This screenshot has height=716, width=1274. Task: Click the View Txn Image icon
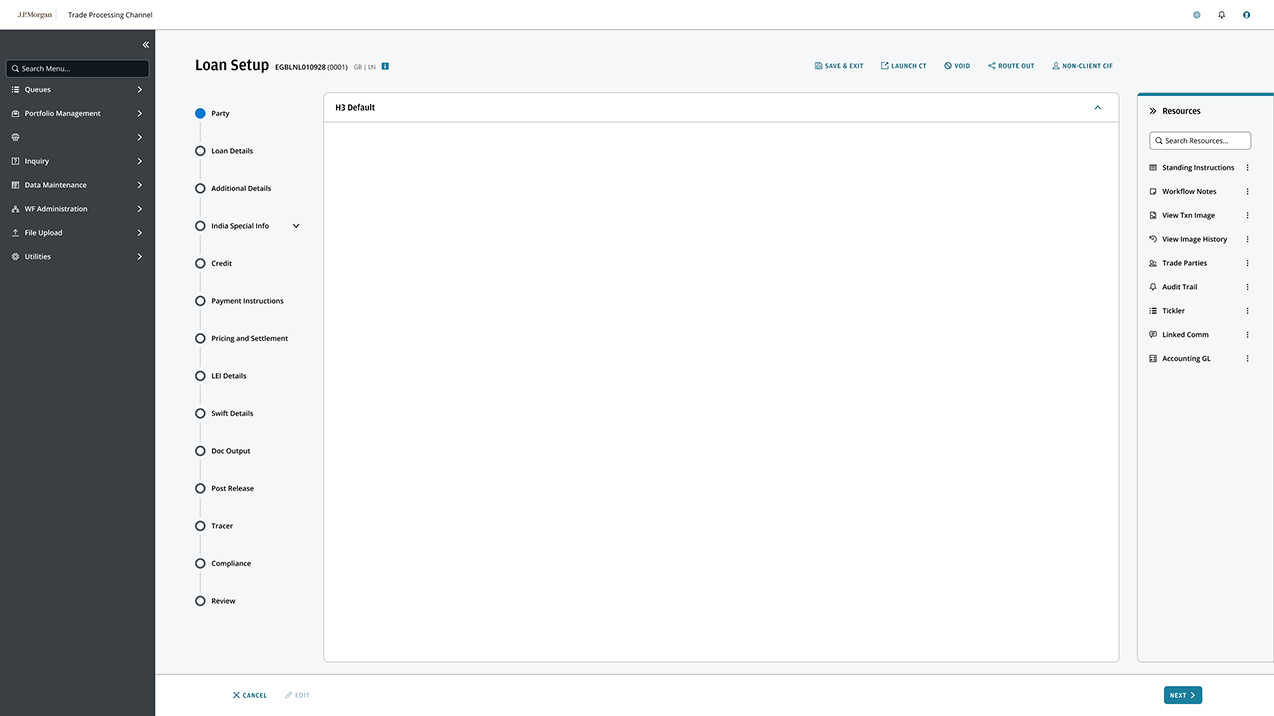point(1153,216)
